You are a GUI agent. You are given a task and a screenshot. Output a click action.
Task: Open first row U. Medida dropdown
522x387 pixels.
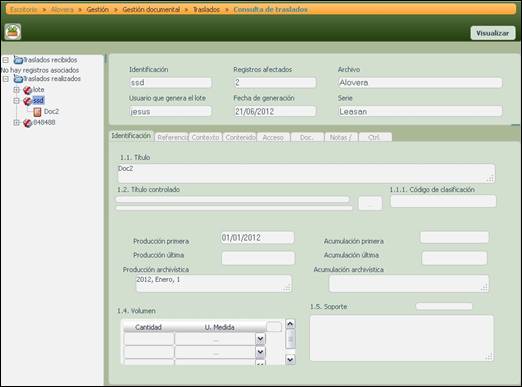pyautogui.click(x=260, y=339)
